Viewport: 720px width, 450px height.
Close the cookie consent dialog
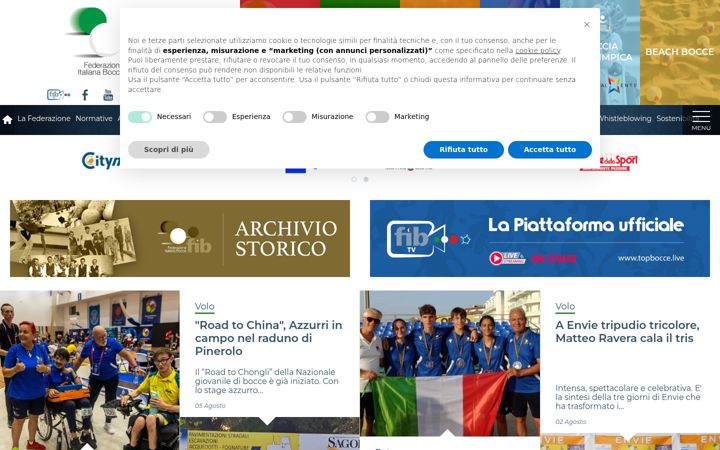(586, 25)
